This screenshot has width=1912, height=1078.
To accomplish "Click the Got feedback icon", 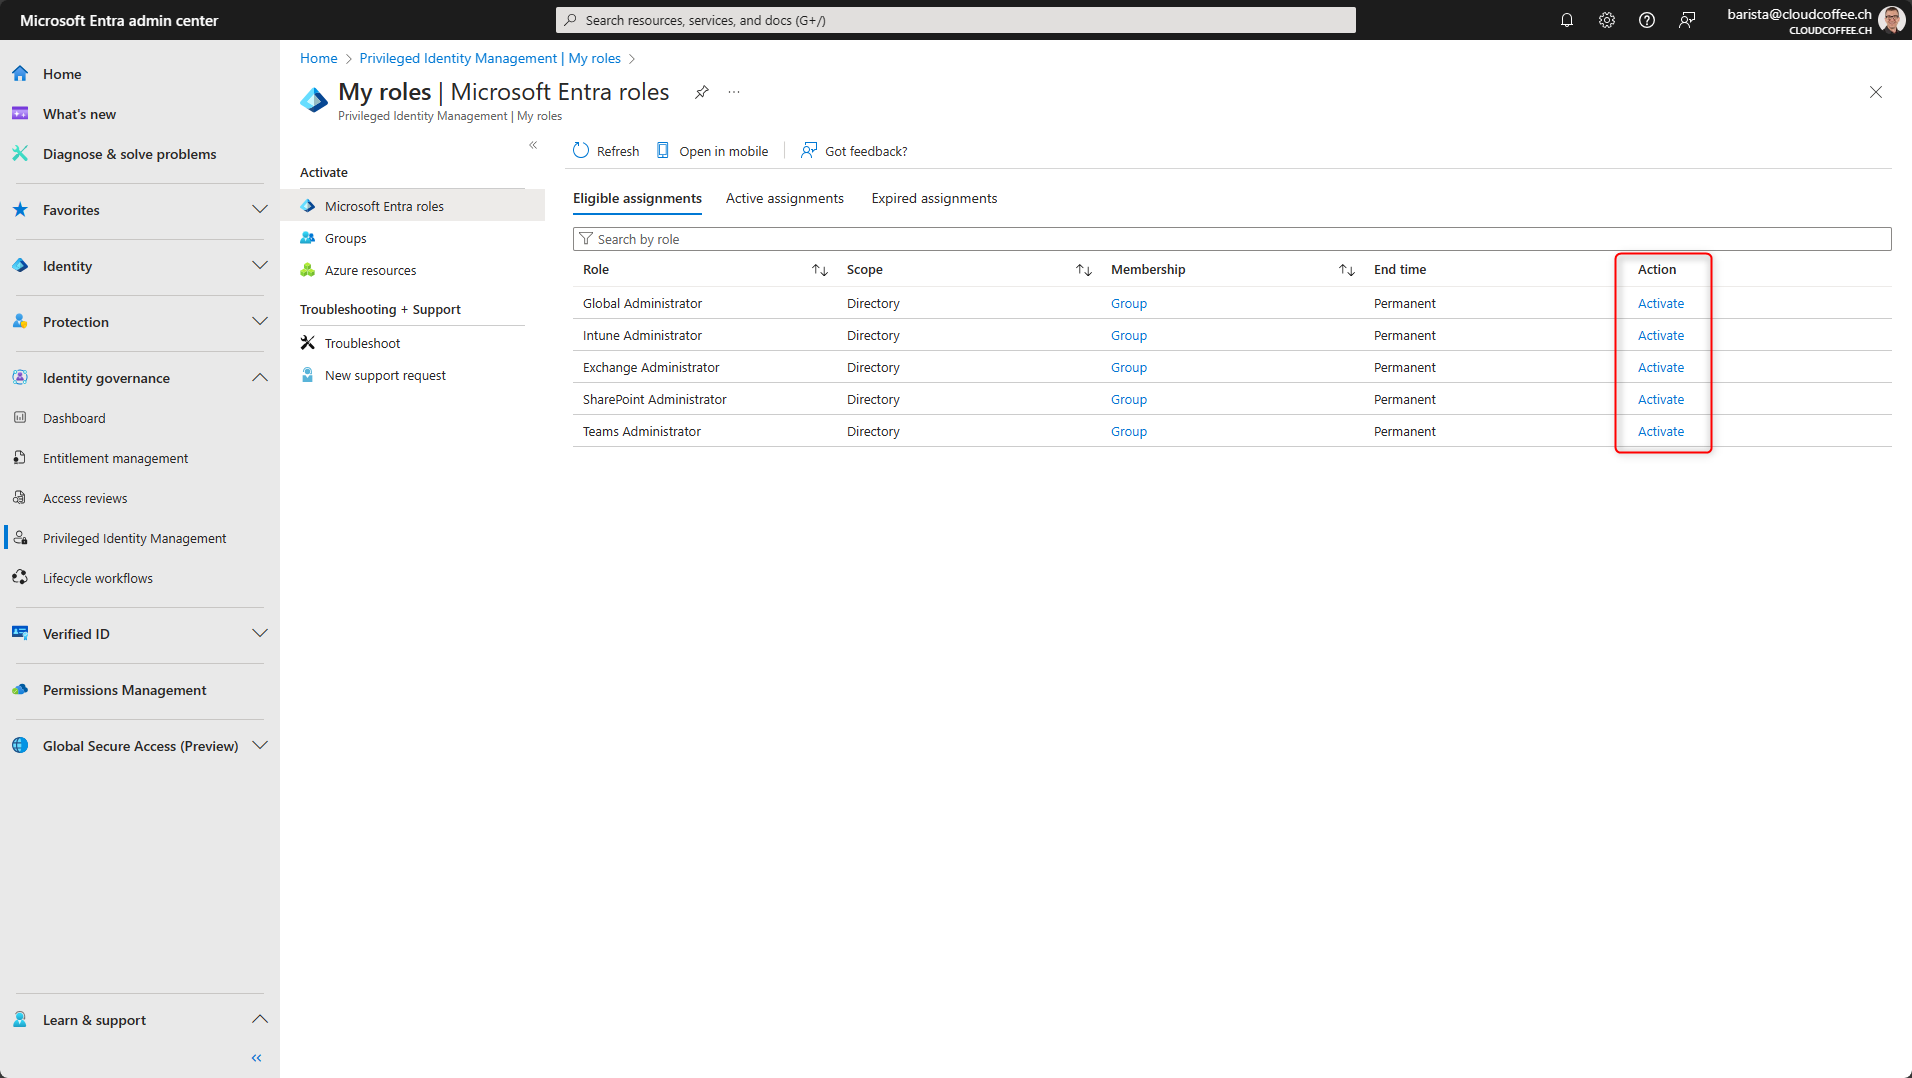I will tap(809, 151).
